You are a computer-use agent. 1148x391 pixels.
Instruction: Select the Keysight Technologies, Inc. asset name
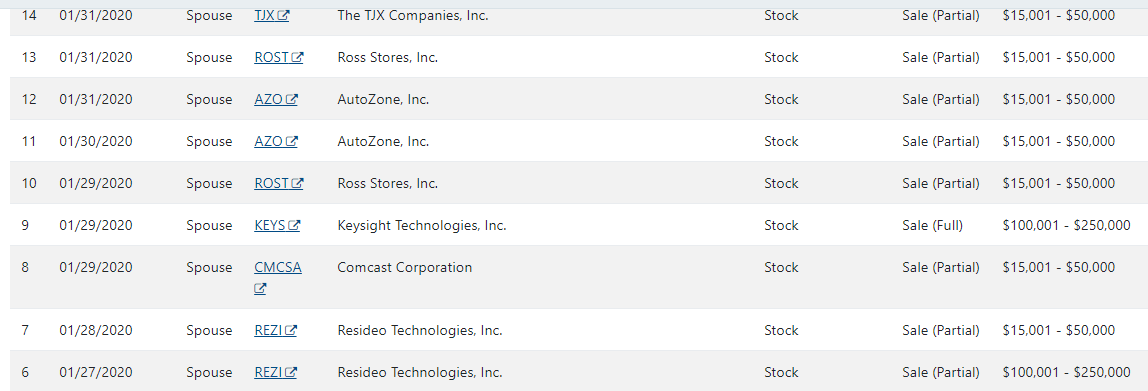click(422, 226)
